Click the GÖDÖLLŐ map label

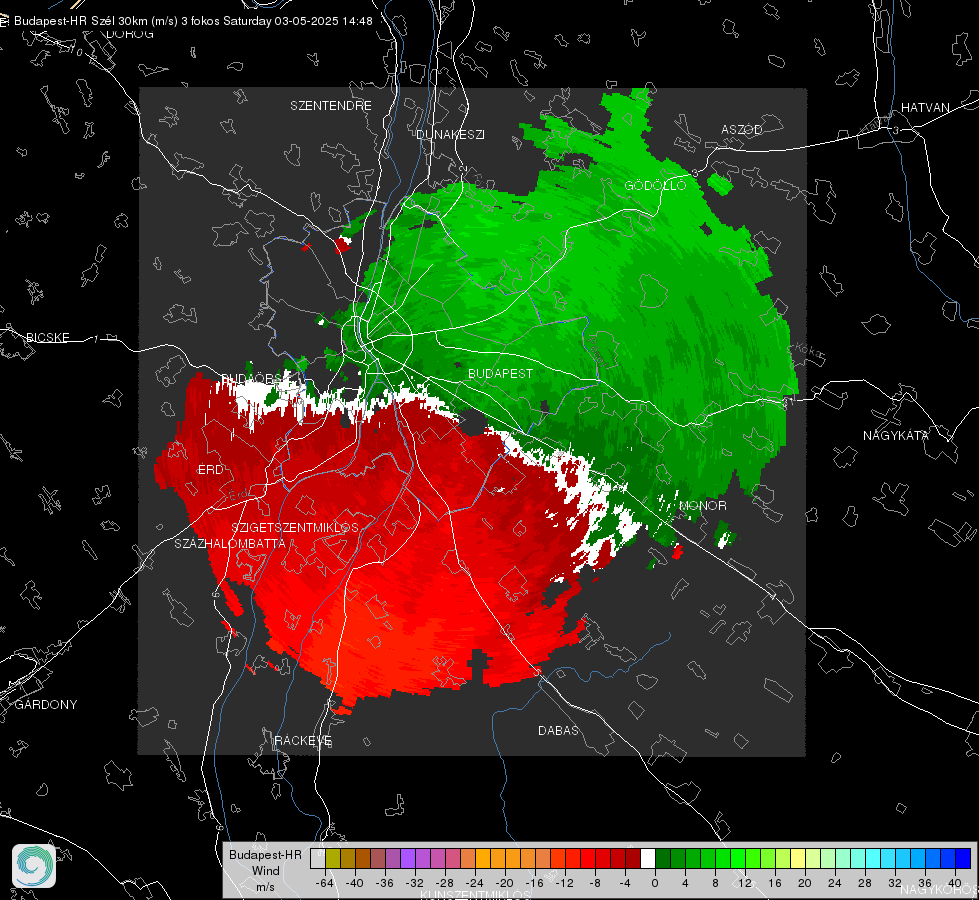655,185
